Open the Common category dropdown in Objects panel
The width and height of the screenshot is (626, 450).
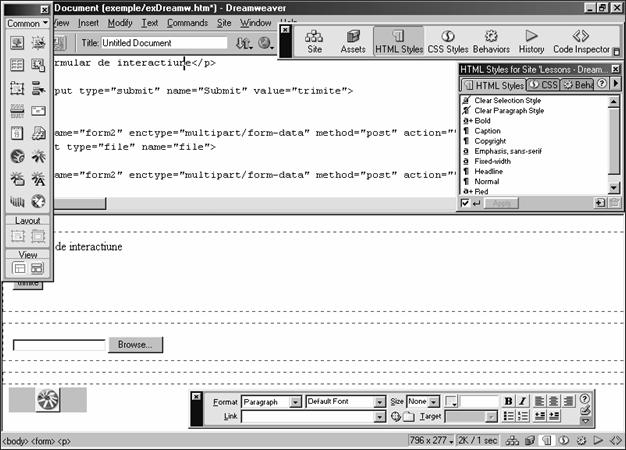point(27,24)
